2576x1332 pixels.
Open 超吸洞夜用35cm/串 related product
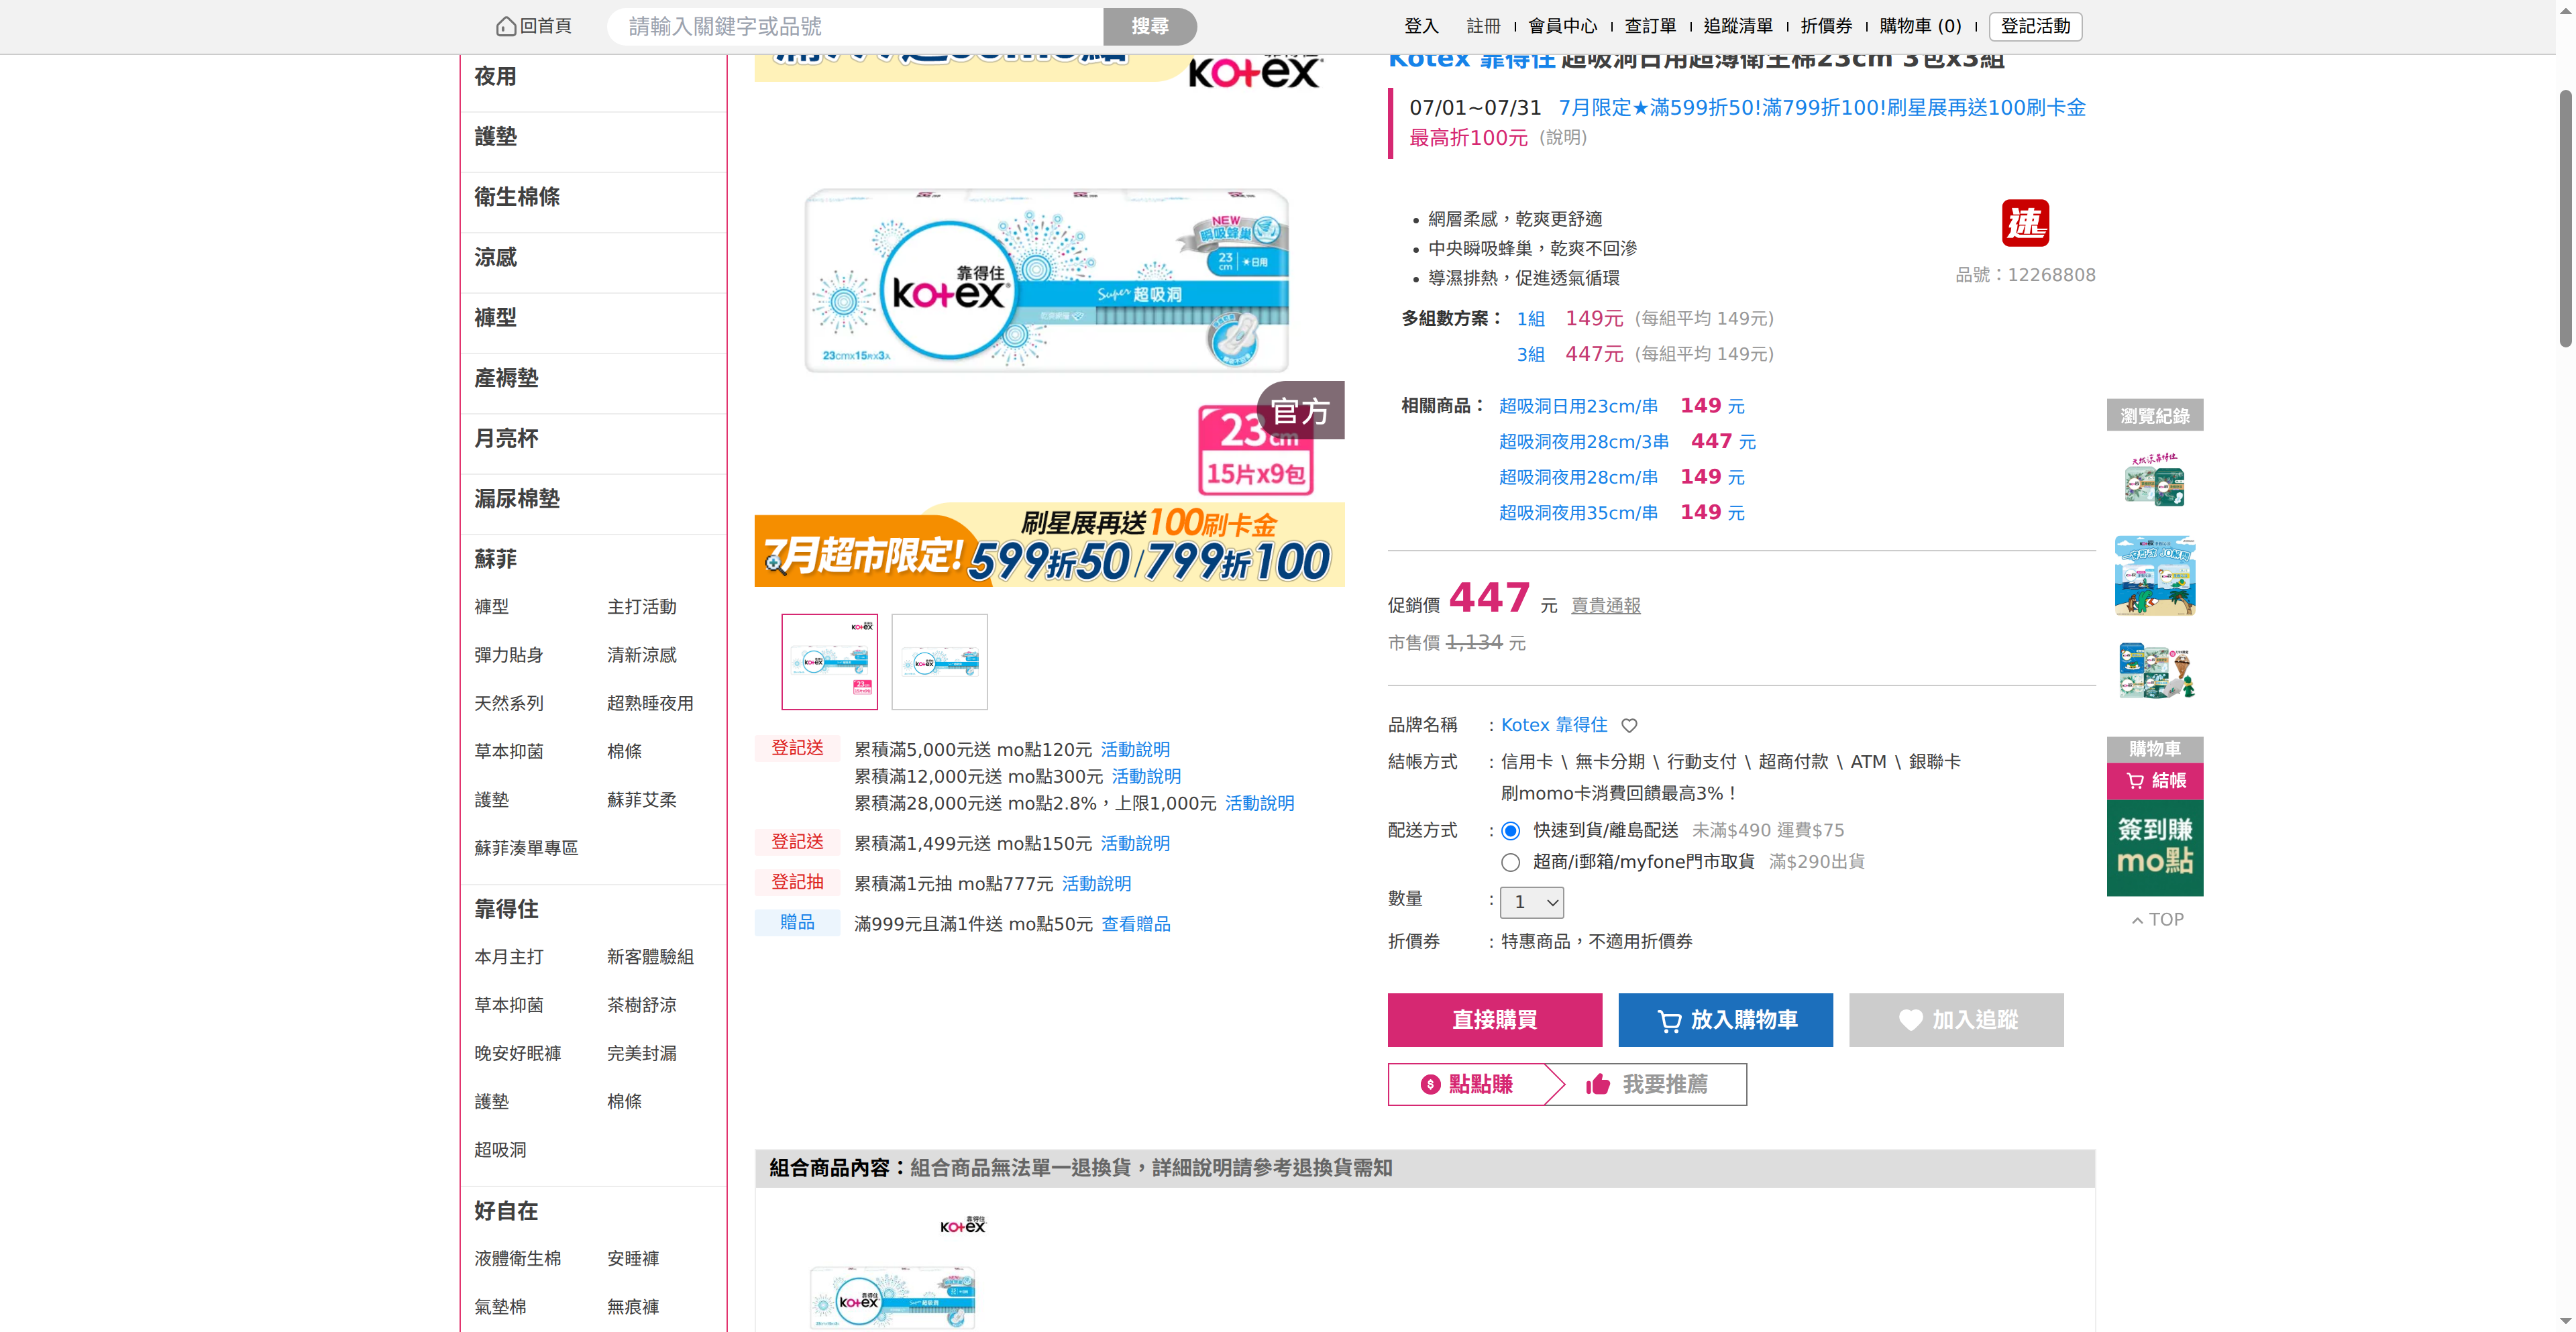[1578, 513]
